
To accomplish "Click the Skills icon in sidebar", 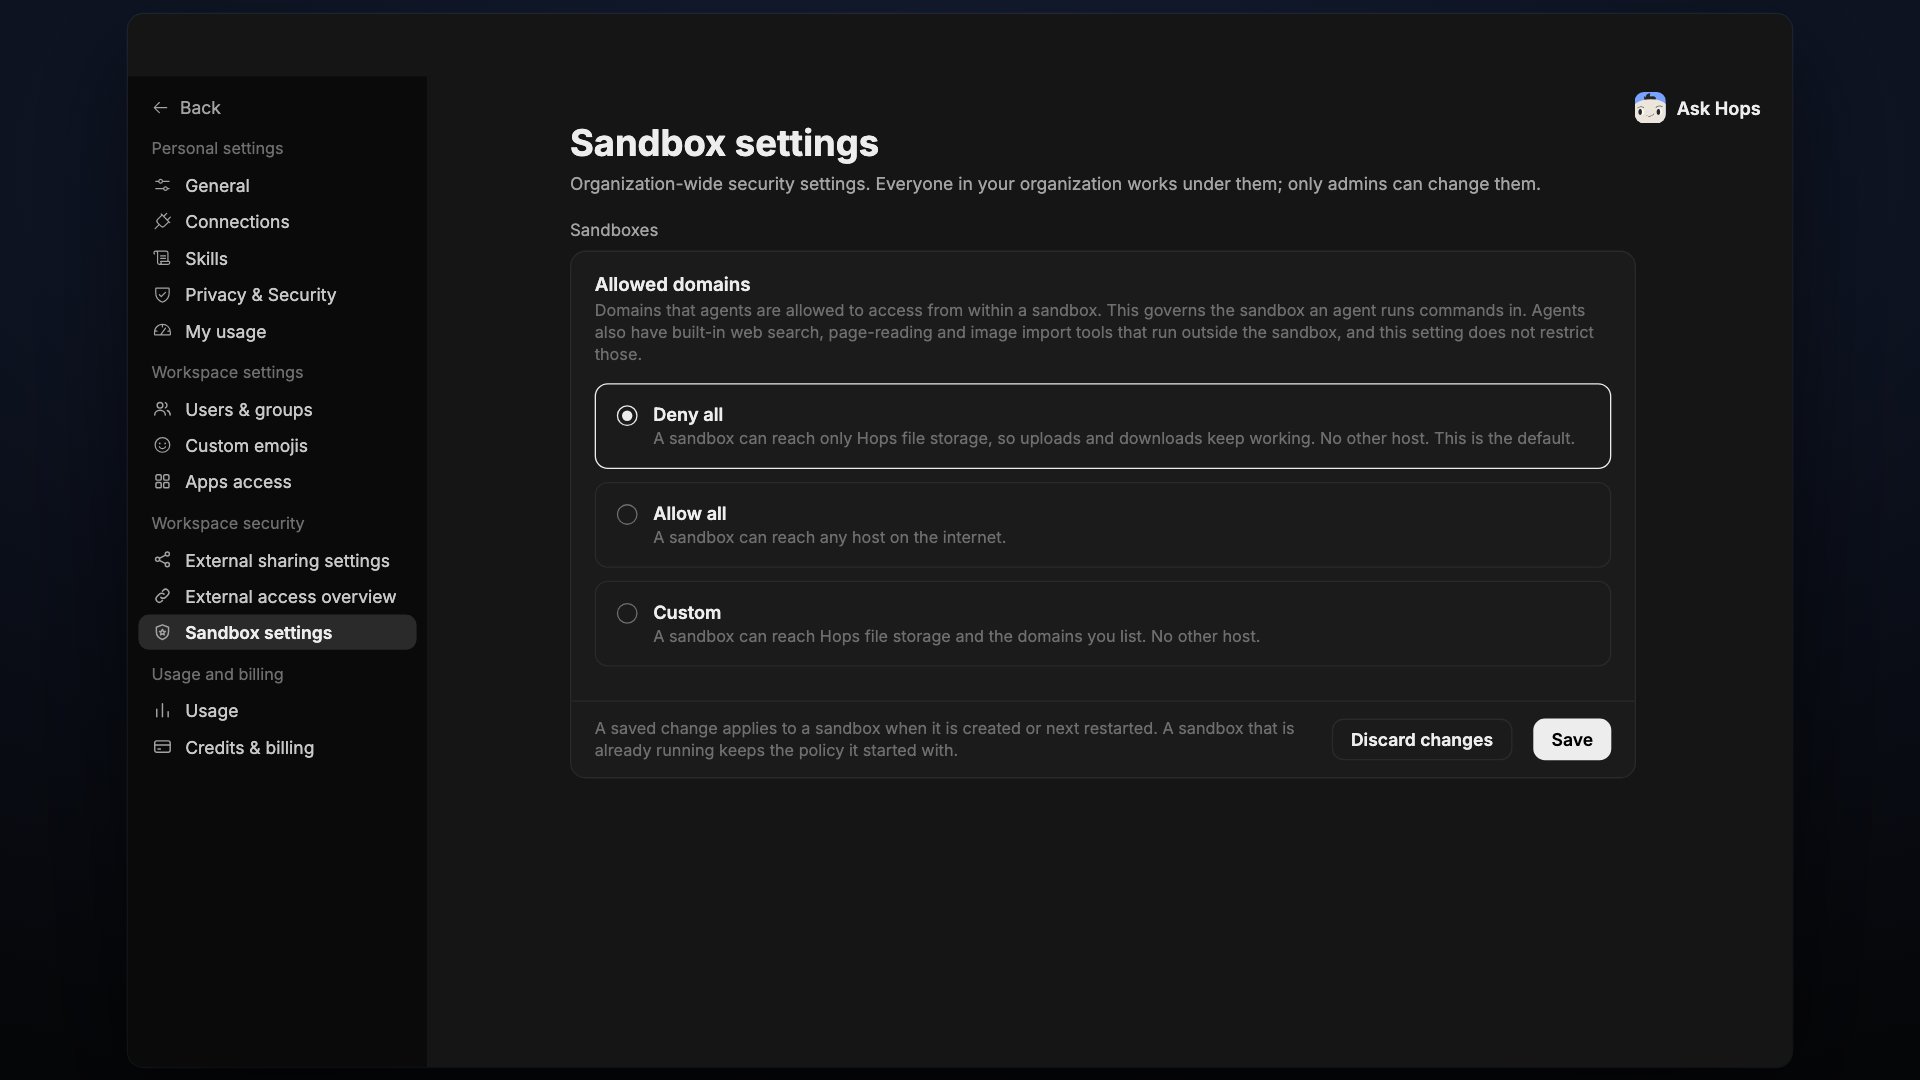I will (x=162, y=258).
